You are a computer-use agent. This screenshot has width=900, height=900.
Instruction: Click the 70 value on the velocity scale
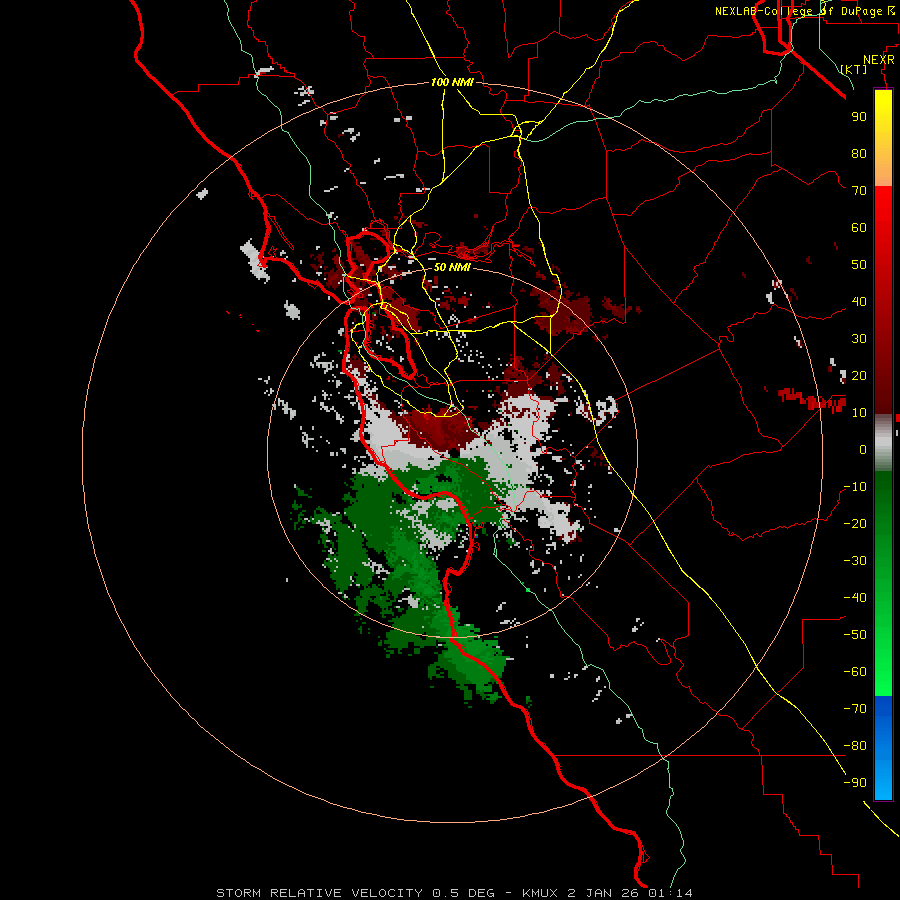(x=859, y=191)
